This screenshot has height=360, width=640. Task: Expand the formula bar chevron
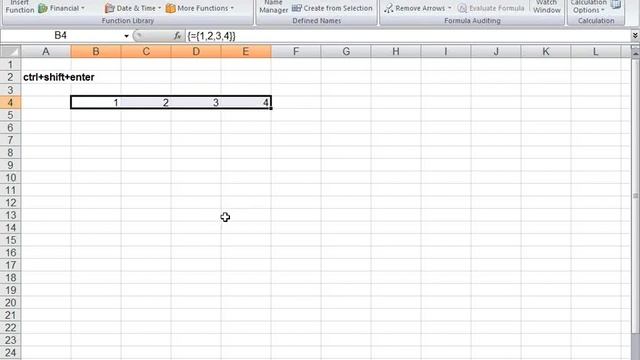(635, 36)
